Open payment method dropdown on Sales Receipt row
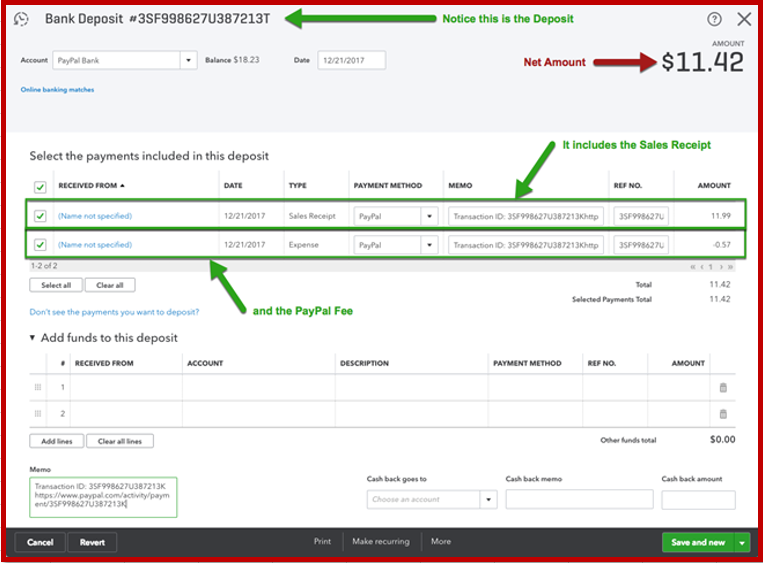Image resolution: width=763 pixels, height=563 pixels. [x=429, y=216]
